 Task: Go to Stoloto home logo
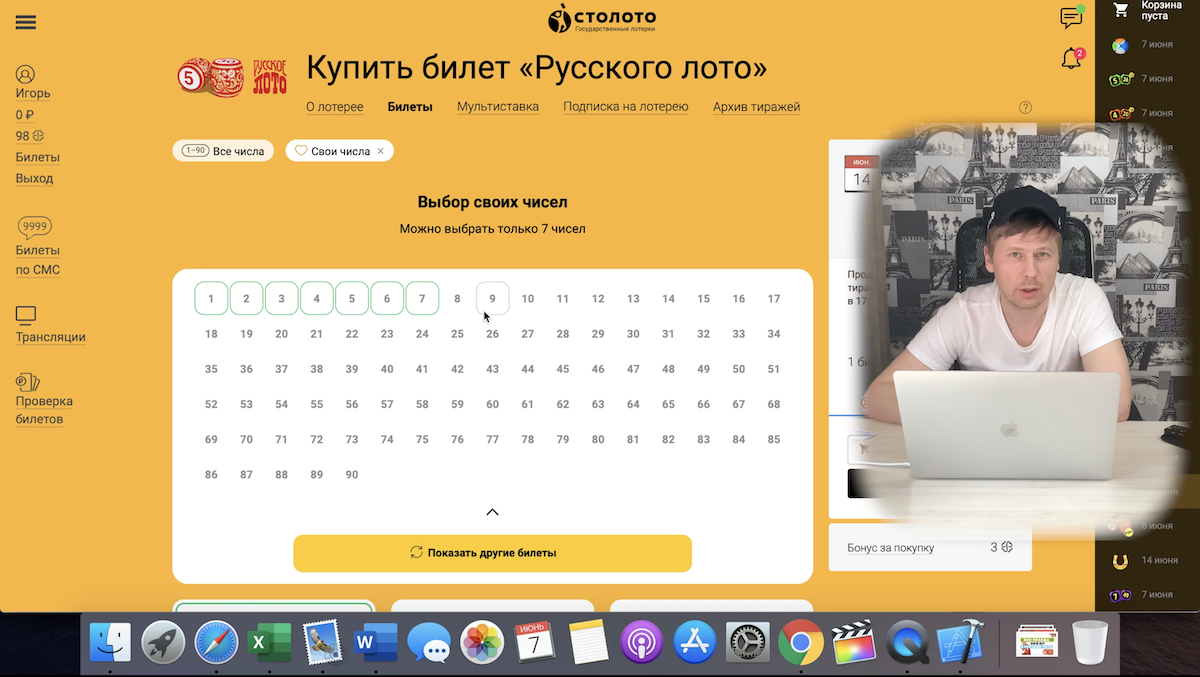pos(602,18)
